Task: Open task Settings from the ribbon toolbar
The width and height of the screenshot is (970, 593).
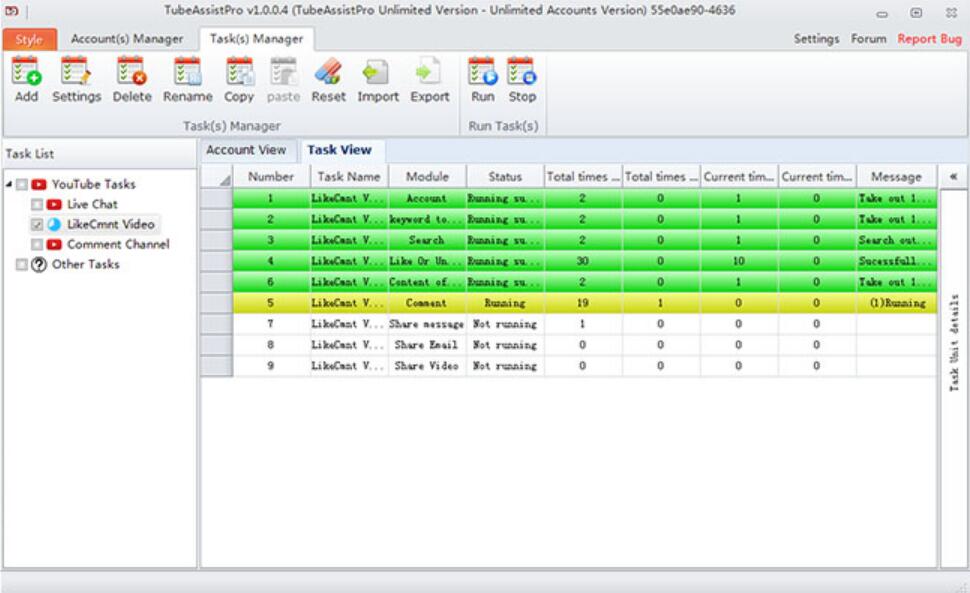Action: 76,71
